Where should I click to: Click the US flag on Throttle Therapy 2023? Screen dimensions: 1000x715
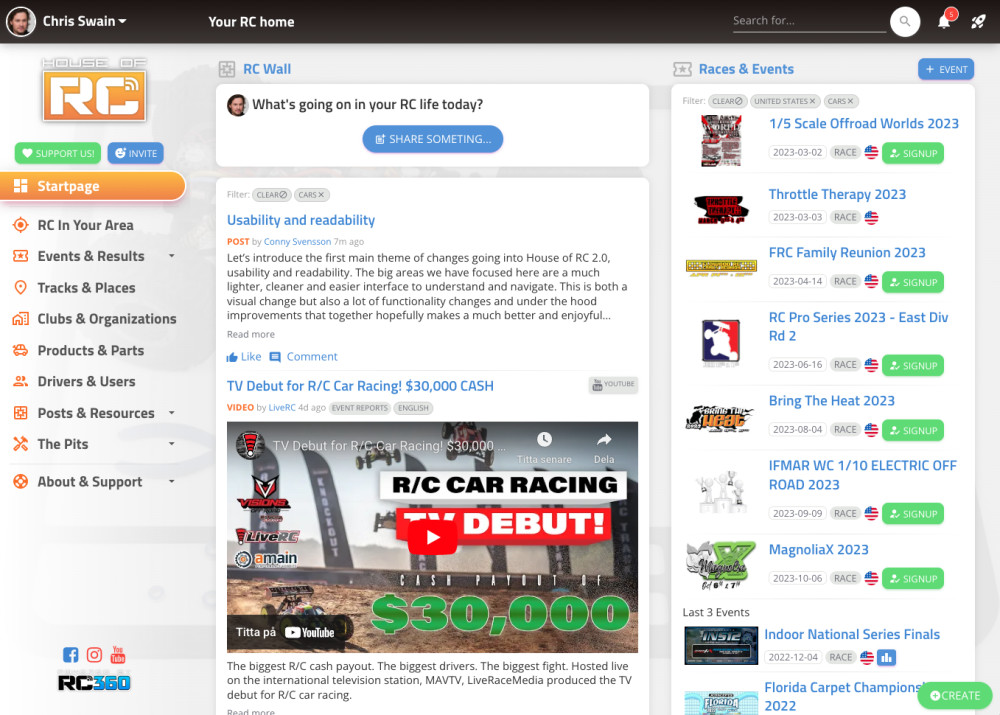(871, 217)
